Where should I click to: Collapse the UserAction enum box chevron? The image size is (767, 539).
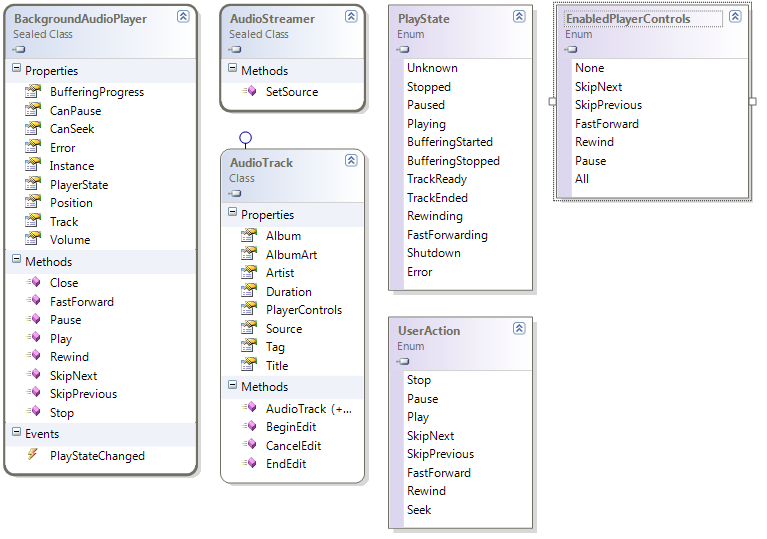(519, 328)
